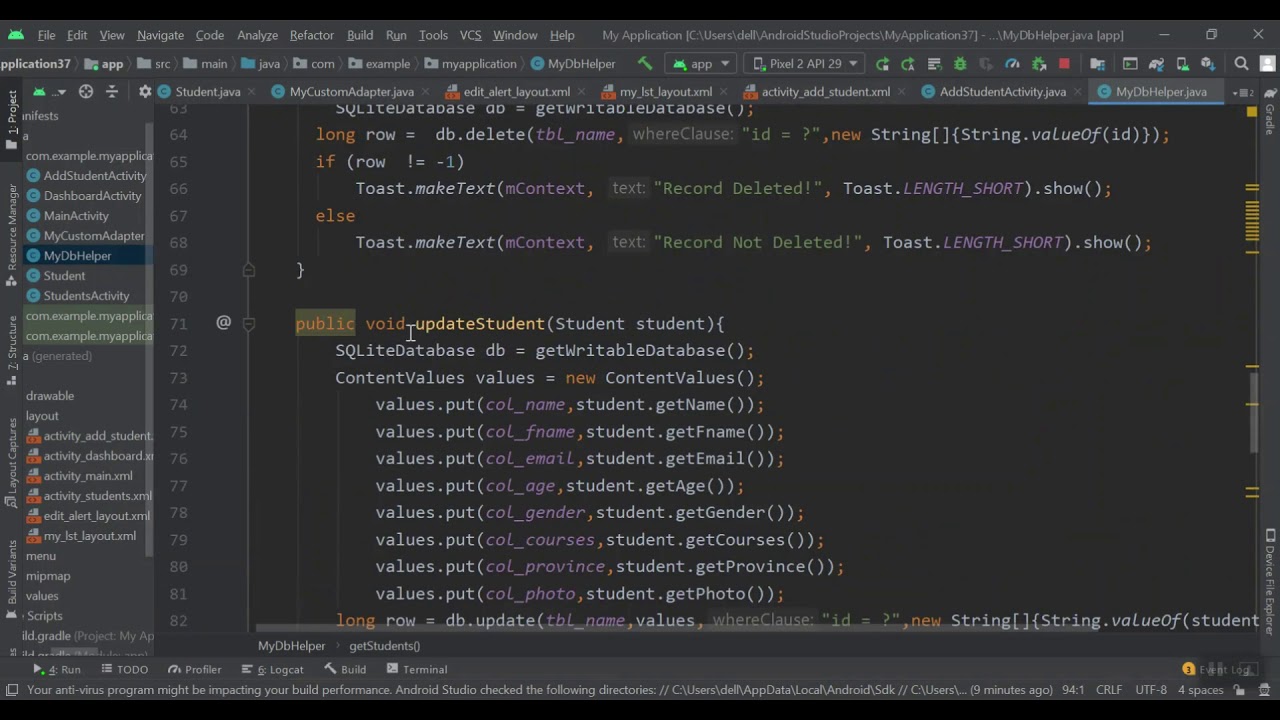Click fold end marker on line 69
Screen dimensions: 1280x720
(x=249, y=269)
